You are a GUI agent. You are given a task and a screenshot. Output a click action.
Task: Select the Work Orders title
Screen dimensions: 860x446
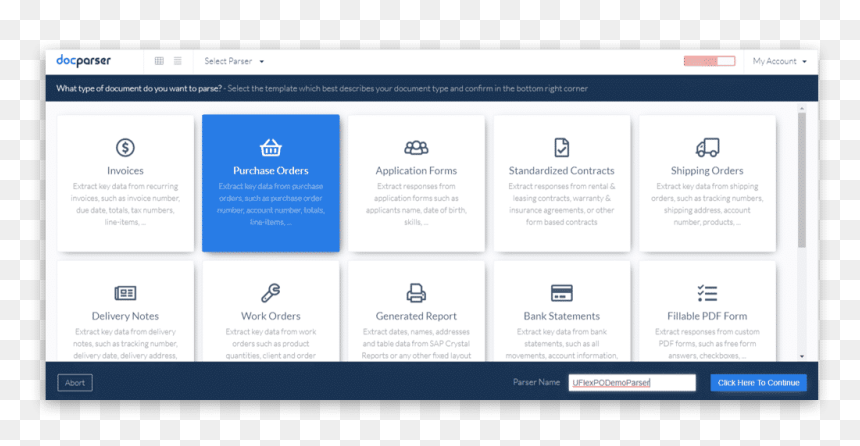(270, 316)
